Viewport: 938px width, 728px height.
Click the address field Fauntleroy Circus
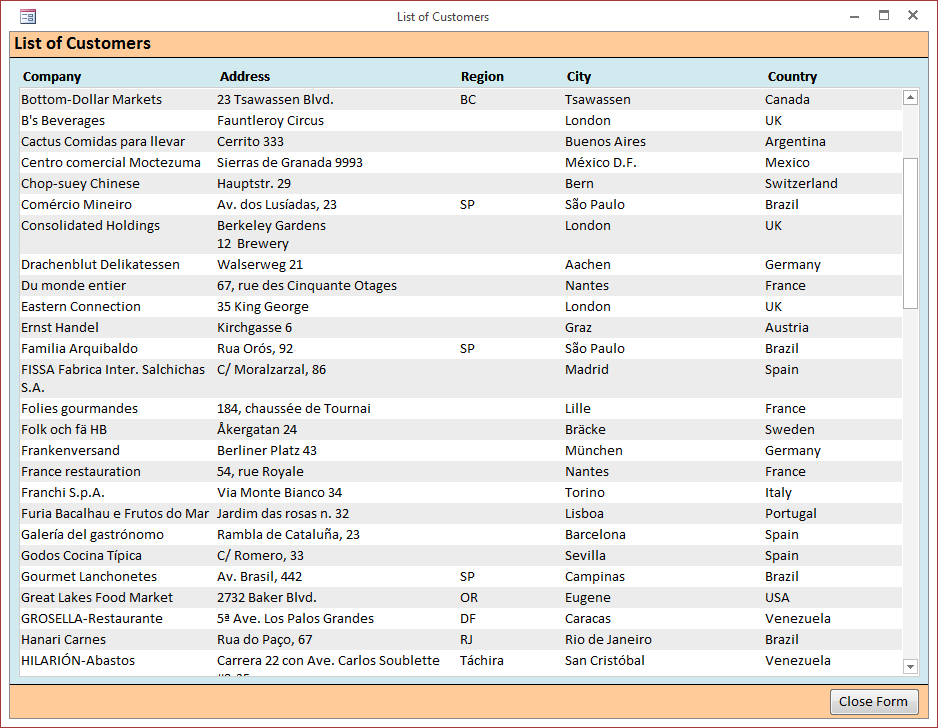click(270, 121)
